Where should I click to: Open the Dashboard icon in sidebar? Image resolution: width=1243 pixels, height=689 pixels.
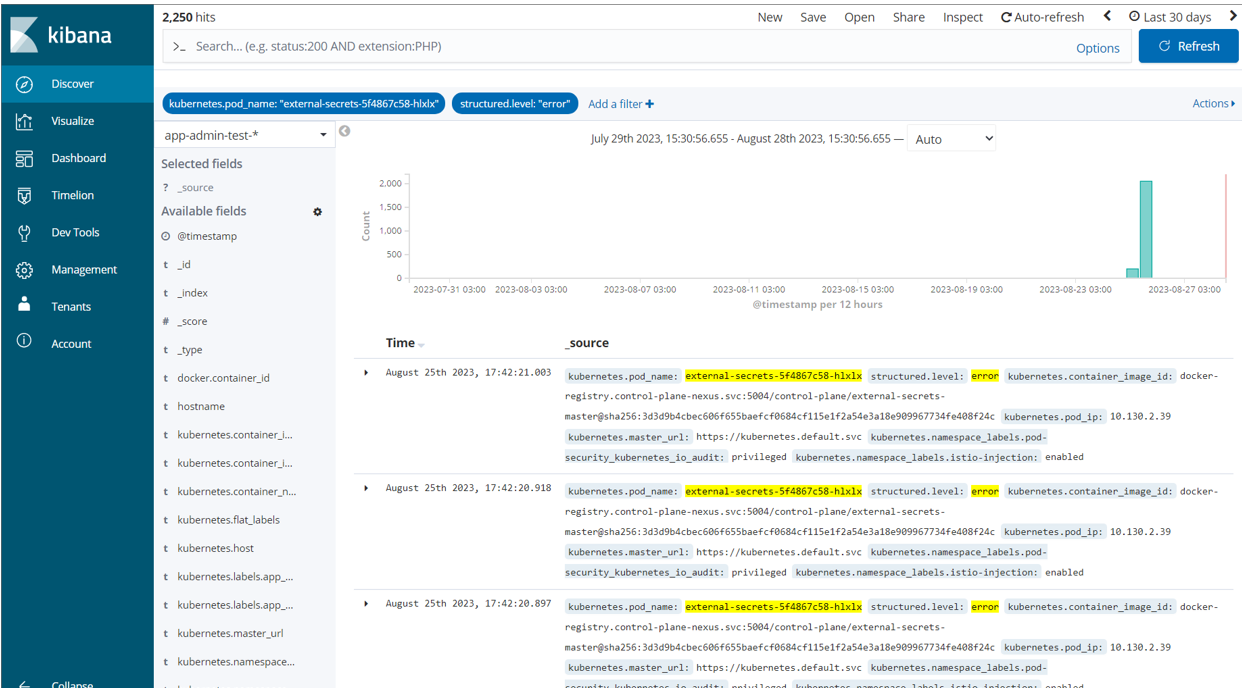click(24, 158)
